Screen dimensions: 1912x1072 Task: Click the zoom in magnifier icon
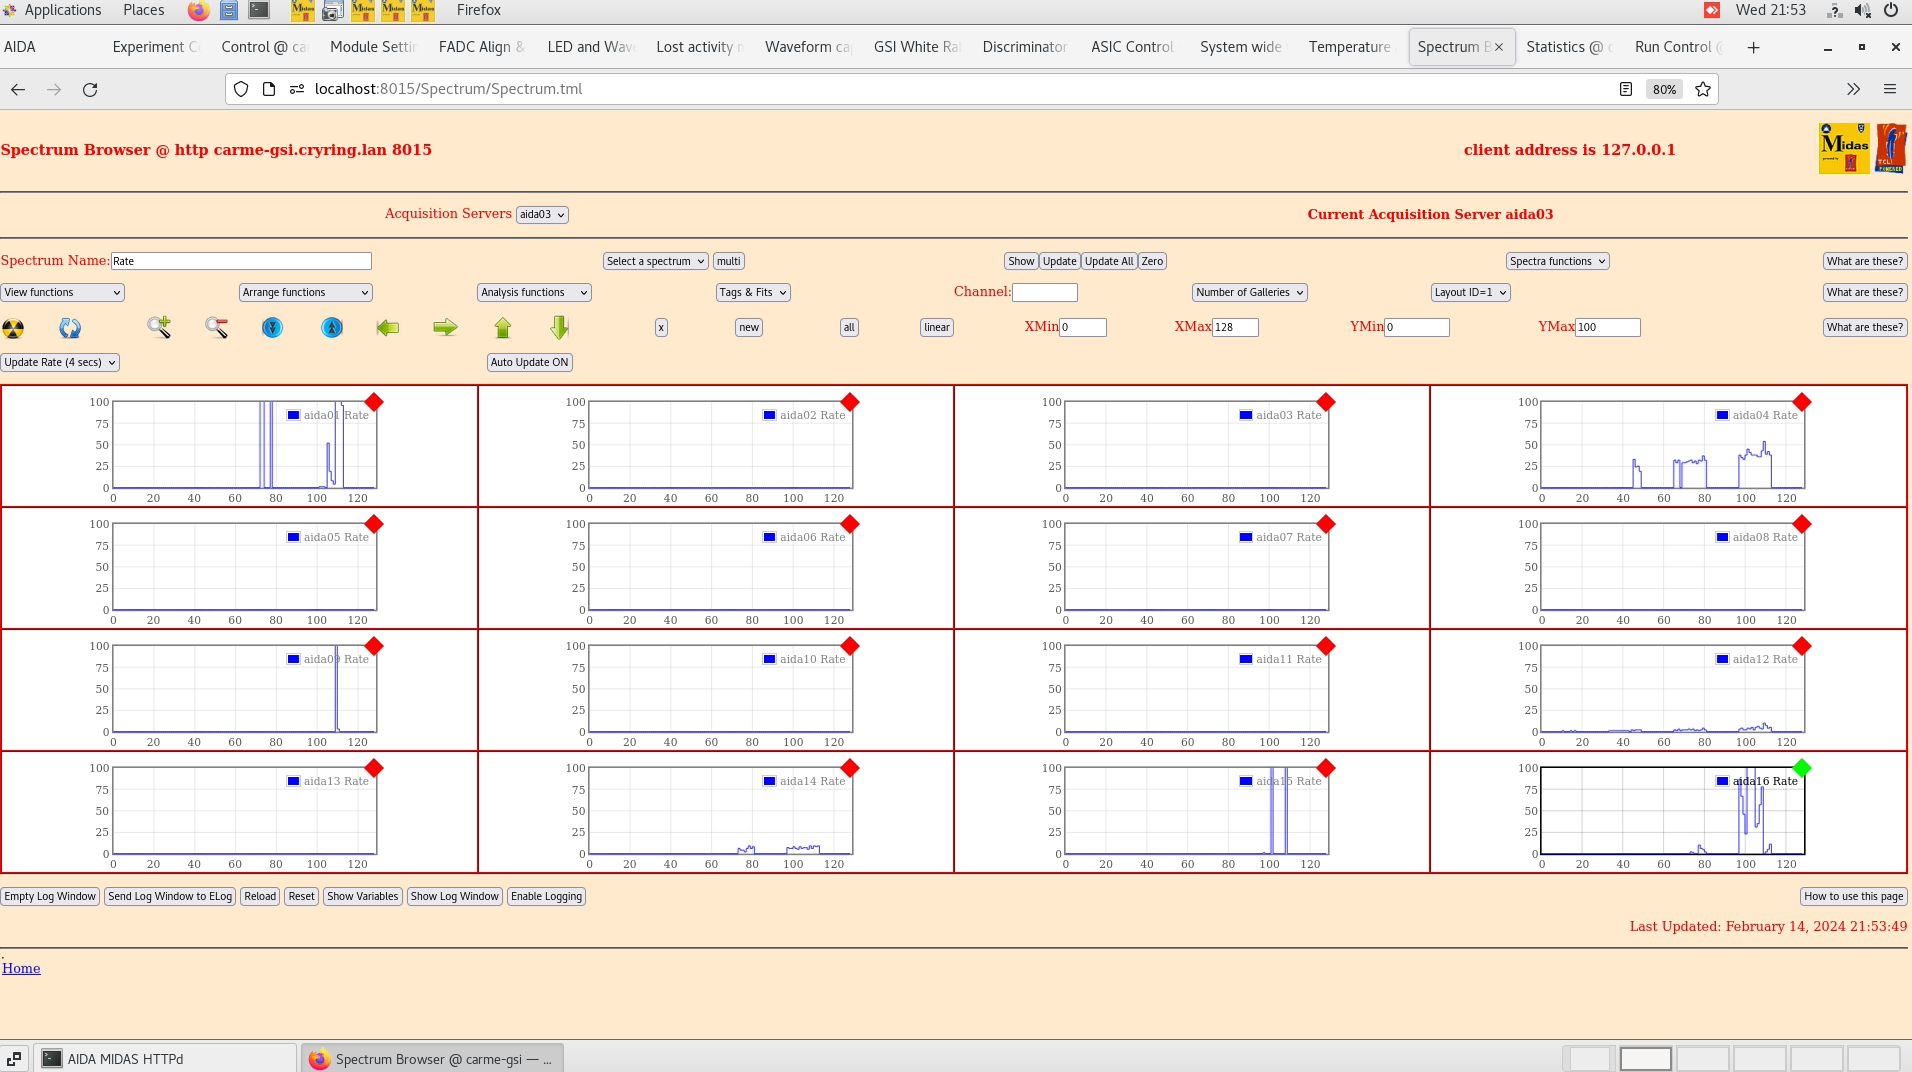point(159,327)
